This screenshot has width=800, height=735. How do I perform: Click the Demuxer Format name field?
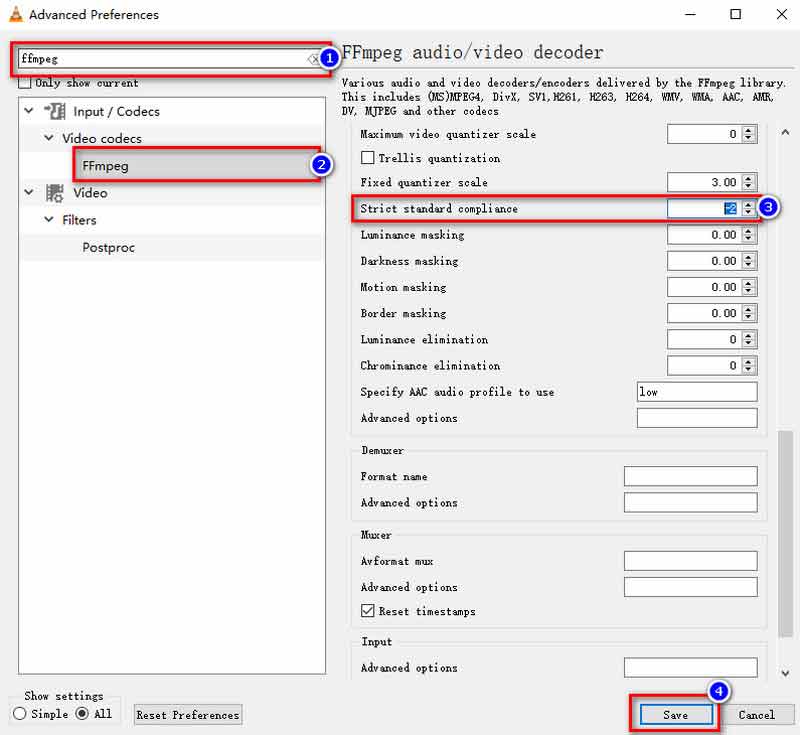(690, 476)
